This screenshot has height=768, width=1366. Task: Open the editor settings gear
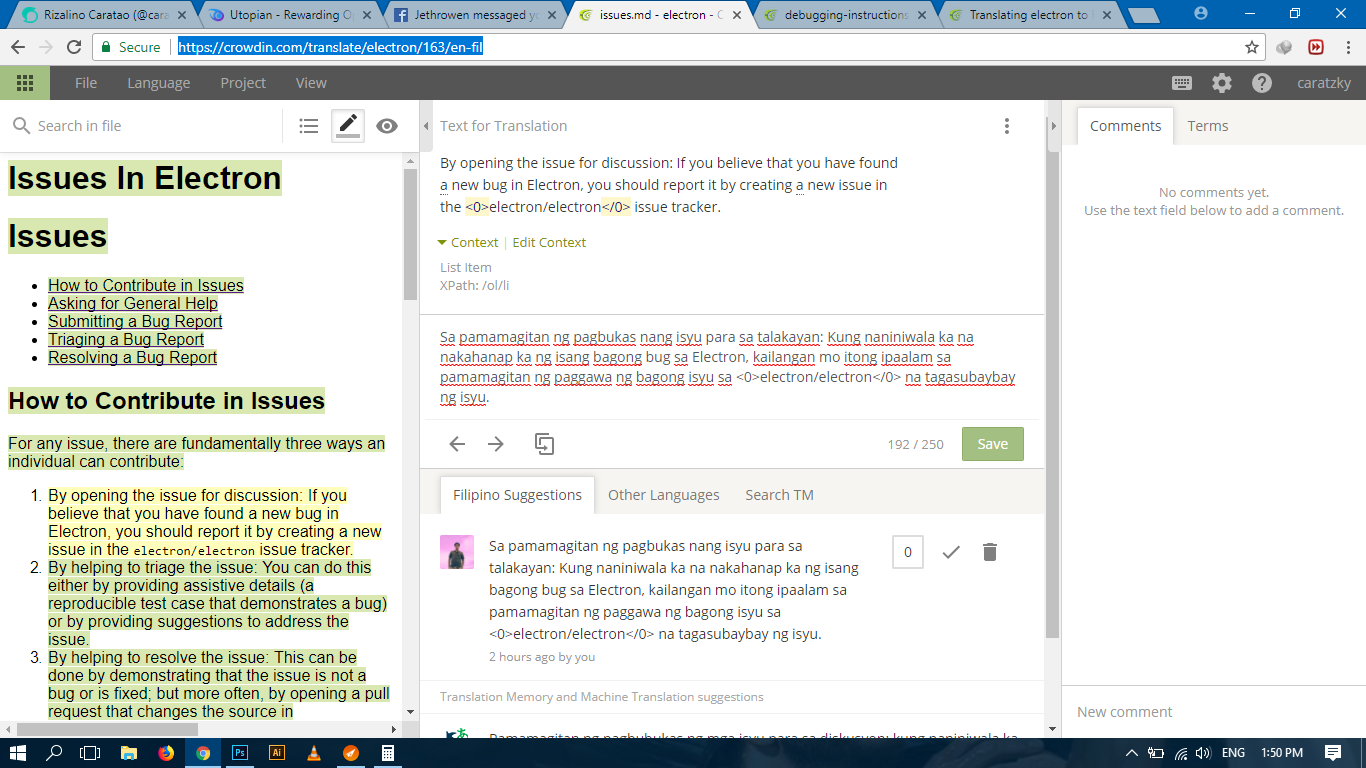pos(1222,83)
